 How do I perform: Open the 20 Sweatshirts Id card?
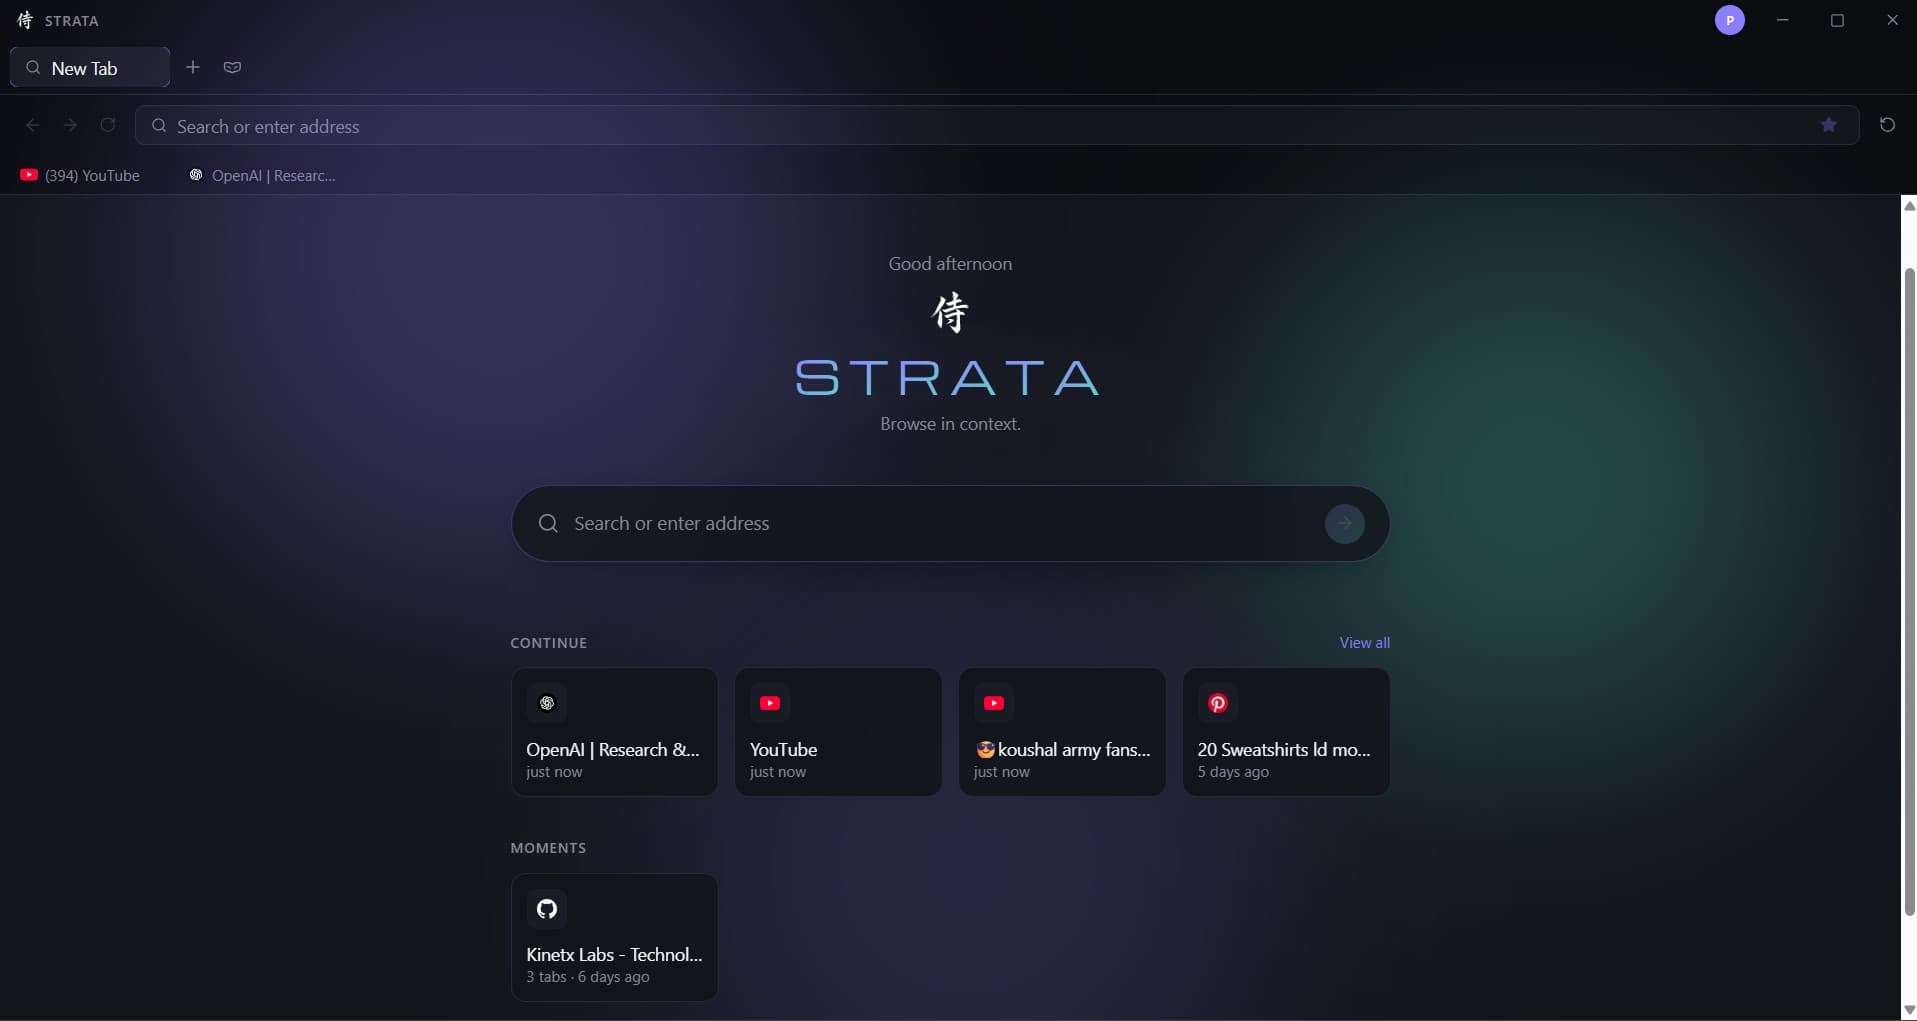coord(1286,732)
